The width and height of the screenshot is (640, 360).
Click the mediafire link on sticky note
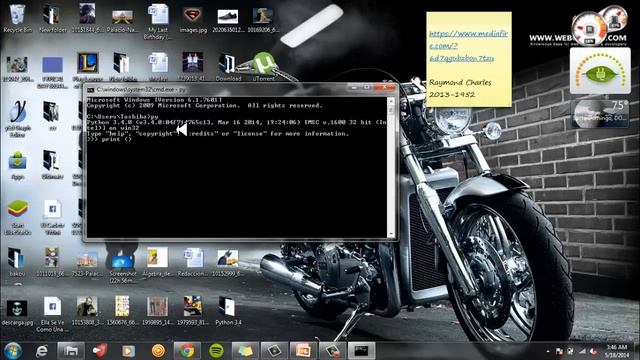[x=468, y=46]
